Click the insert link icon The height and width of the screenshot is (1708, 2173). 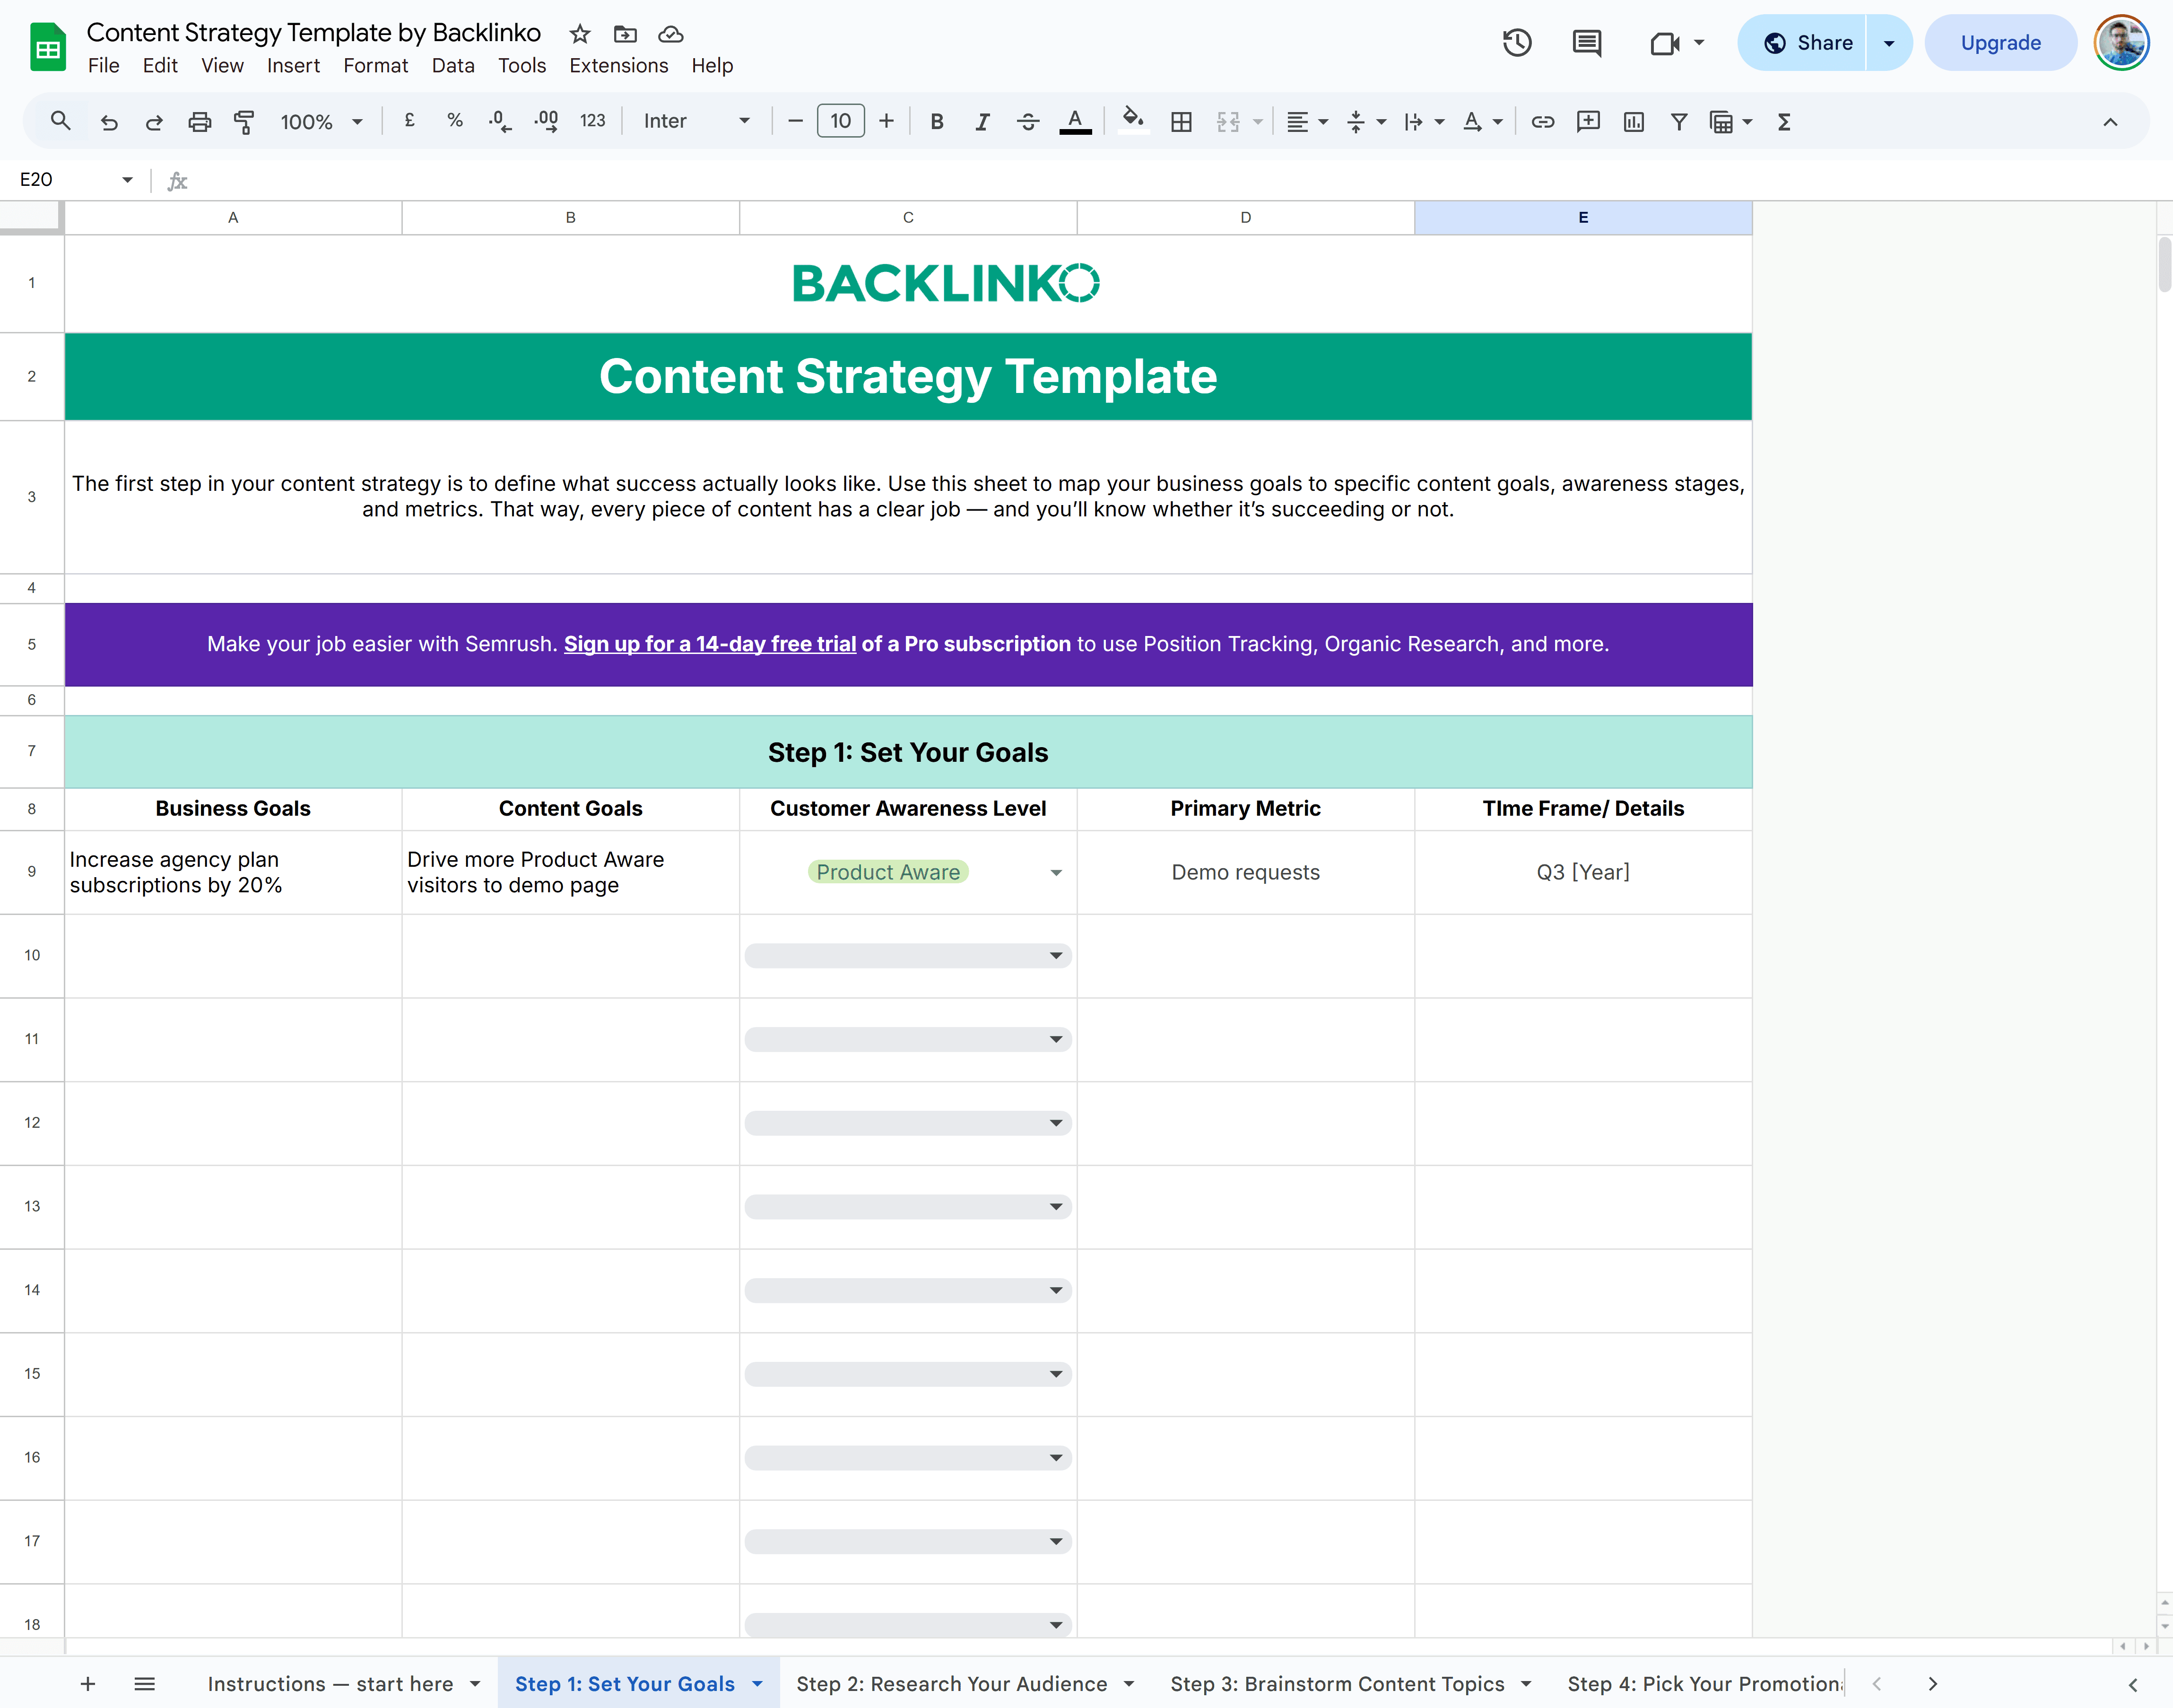click(1543, 121)
